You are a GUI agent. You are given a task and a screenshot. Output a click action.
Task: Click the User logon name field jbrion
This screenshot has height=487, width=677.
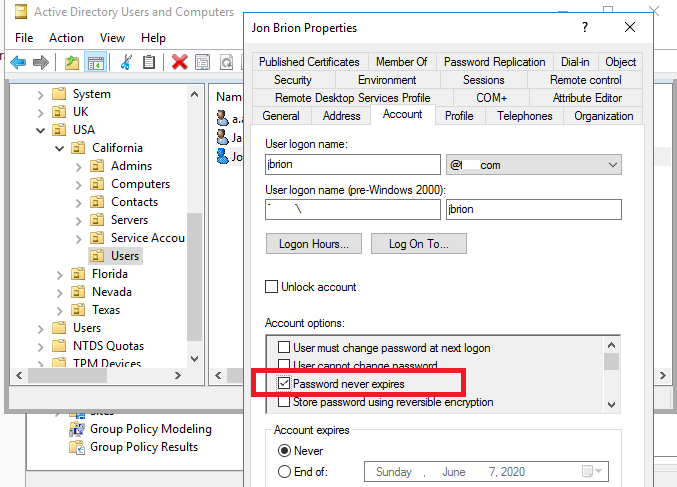coord(353,164)
